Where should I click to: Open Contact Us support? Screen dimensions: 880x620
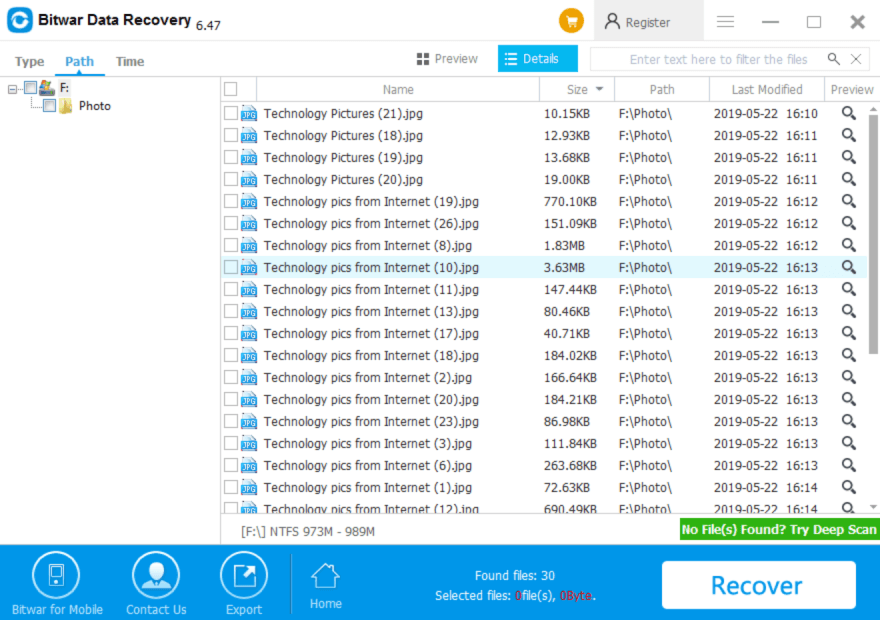[156, 584]
